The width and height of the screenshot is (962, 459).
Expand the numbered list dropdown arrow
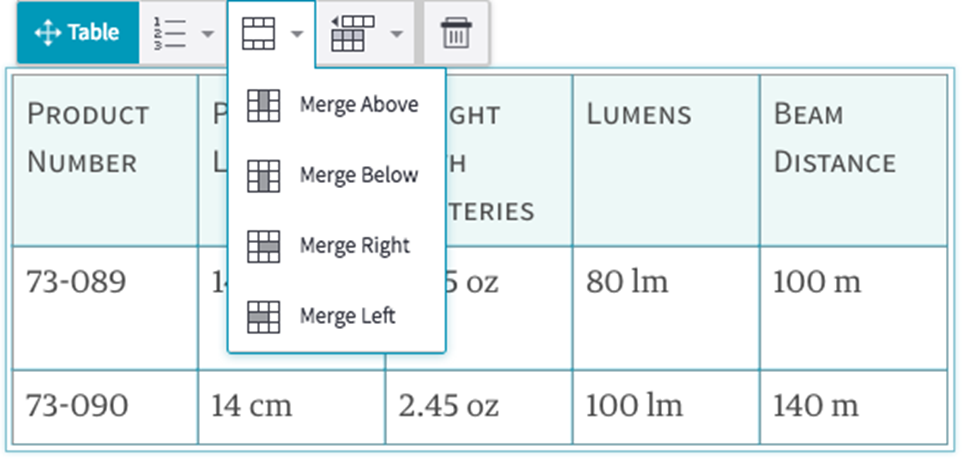tap(207, 33)
